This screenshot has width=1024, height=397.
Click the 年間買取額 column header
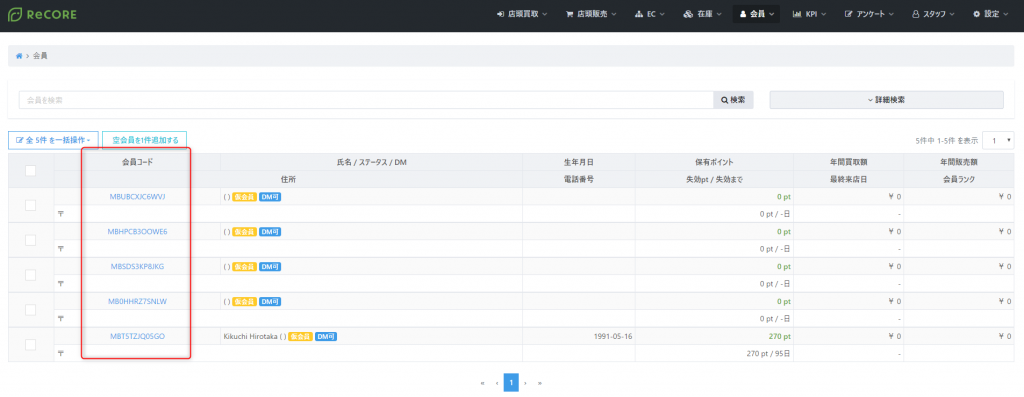pyautogui.click(x=849, y=162)
